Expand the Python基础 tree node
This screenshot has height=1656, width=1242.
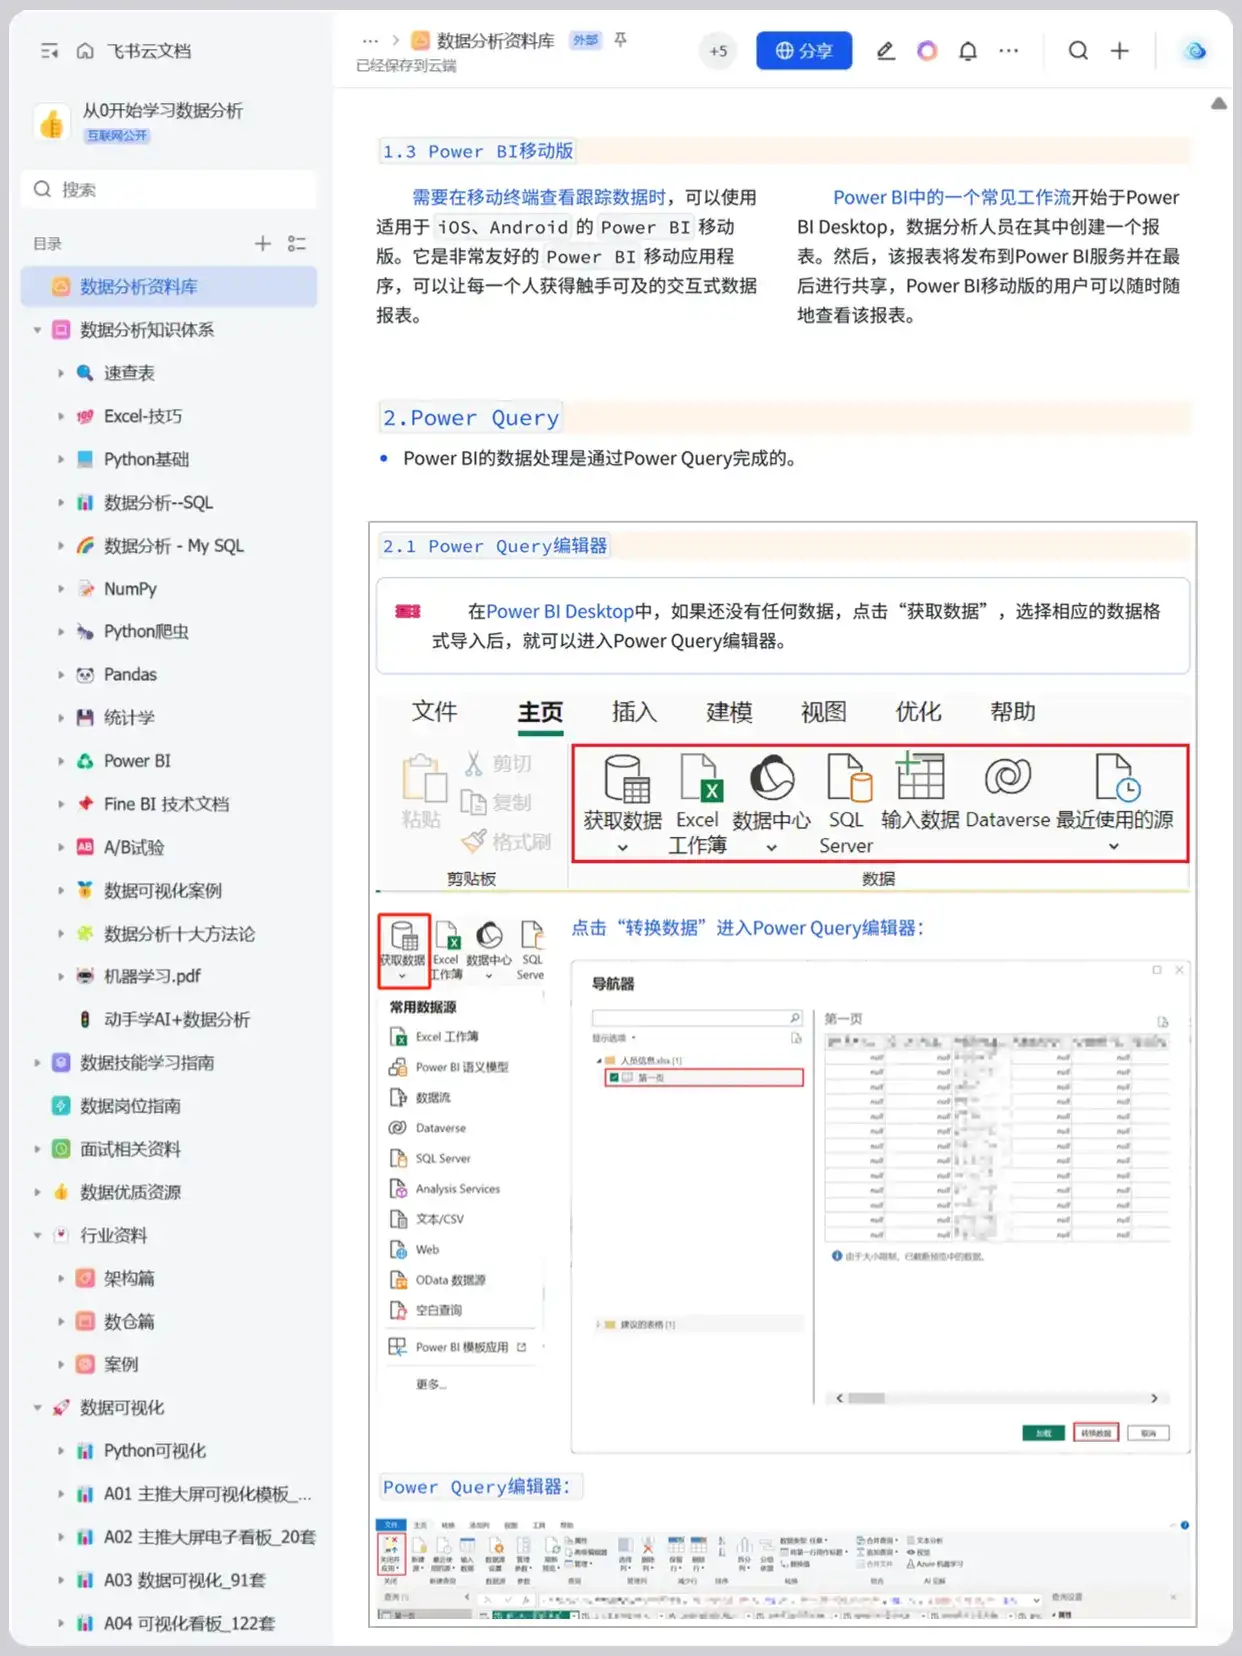pos(60,459)
